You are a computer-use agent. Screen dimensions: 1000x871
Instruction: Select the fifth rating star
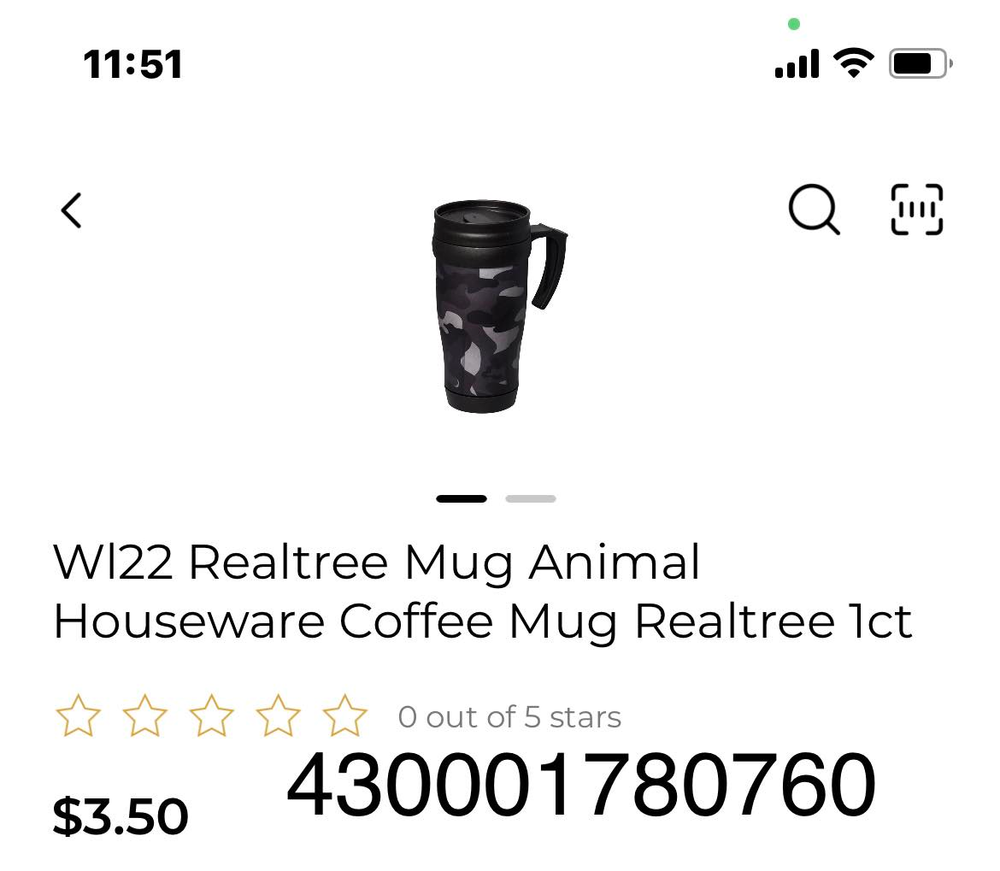coord(344,716)
